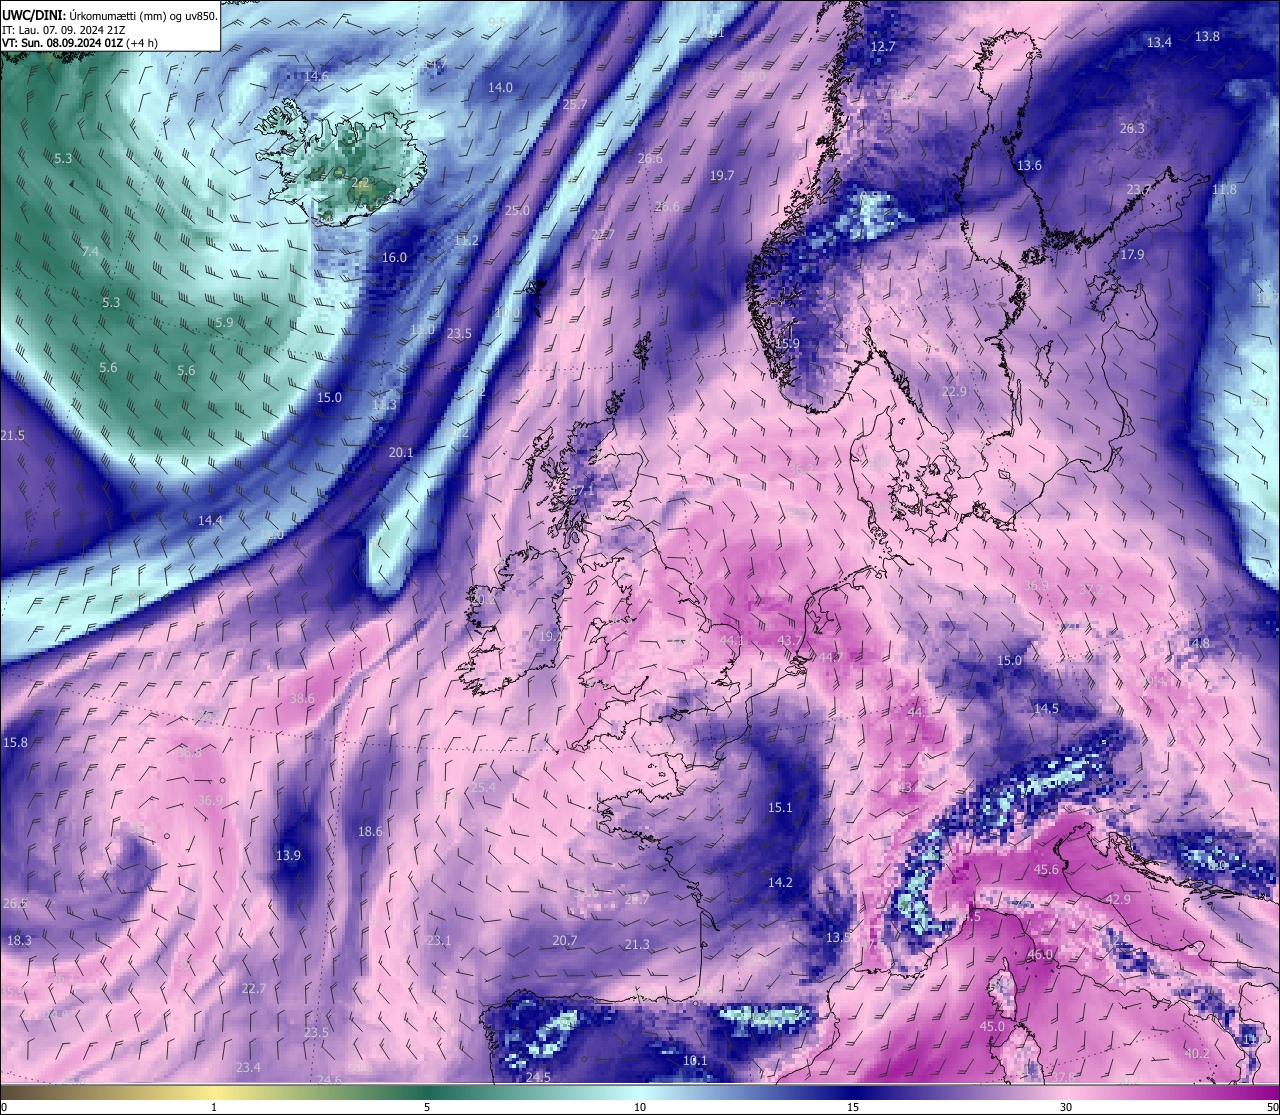Click the 14.5 value label
This screenshot has height=1115, width=1280.
(1046, 709)
